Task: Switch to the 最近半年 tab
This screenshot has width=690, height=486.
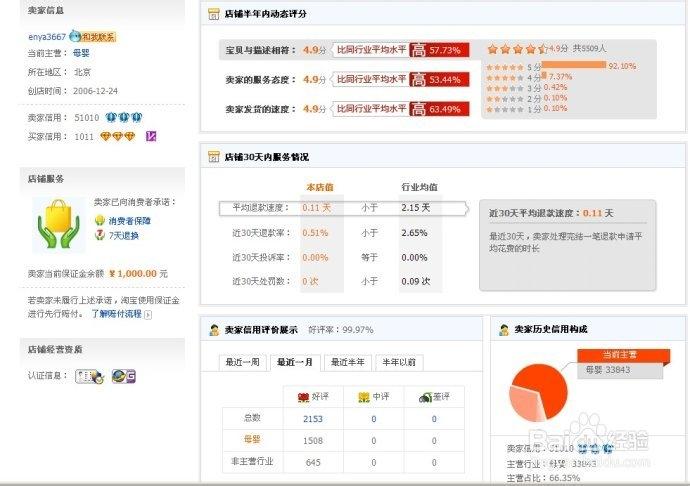Action: (x=348, y=363)
